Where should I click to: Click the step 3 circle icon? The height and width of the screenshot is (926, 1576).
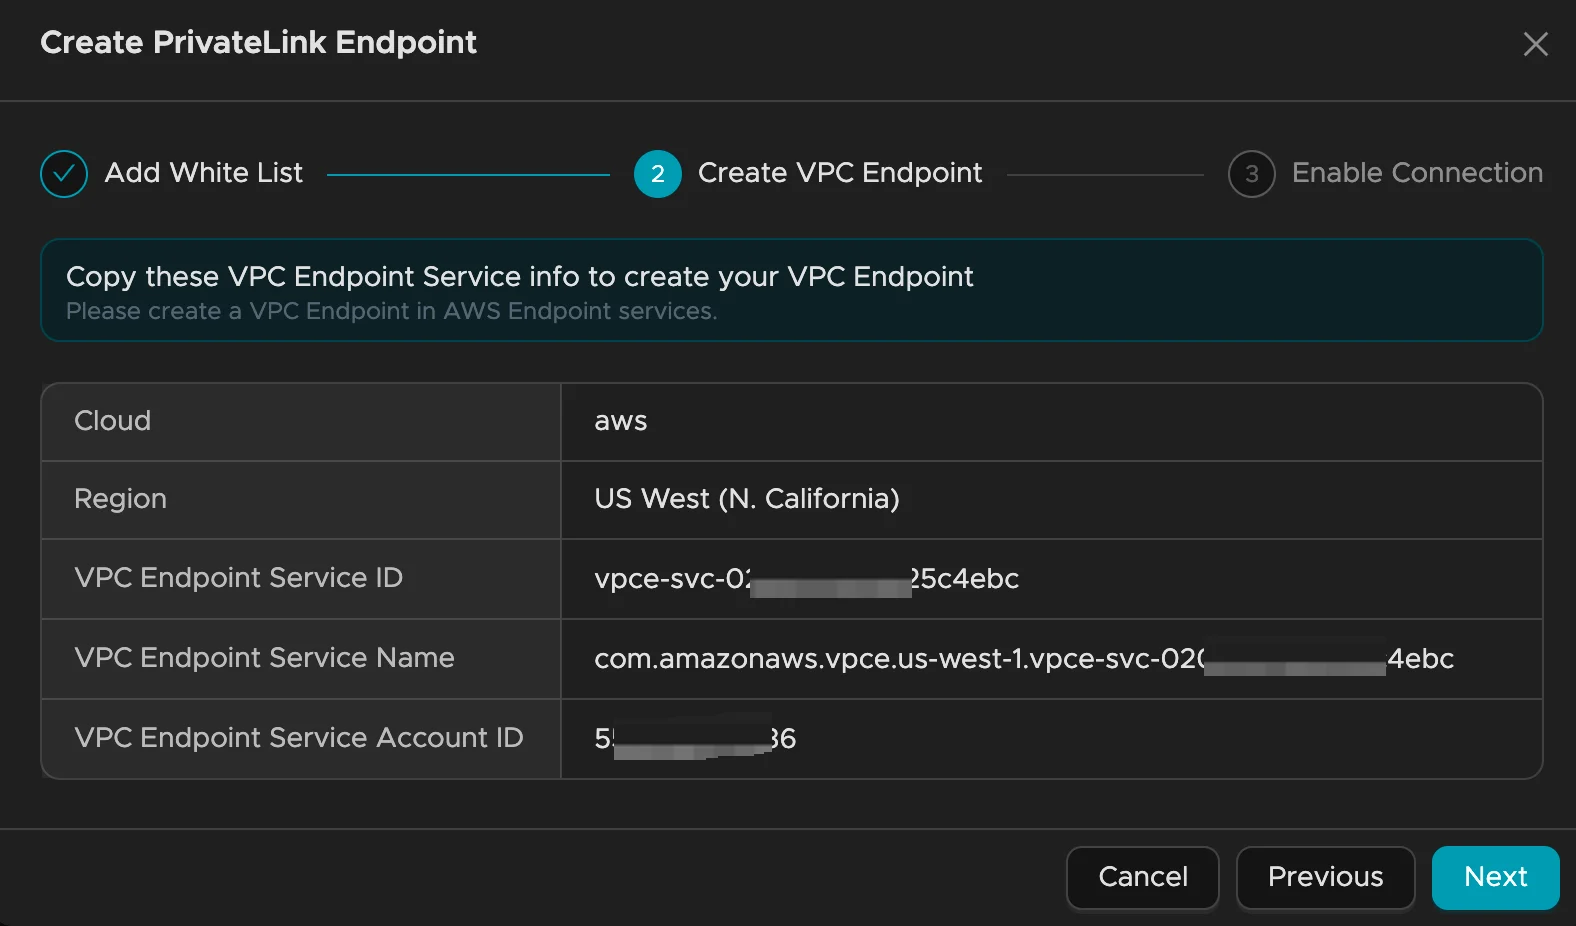click(x=1251, y=174)
